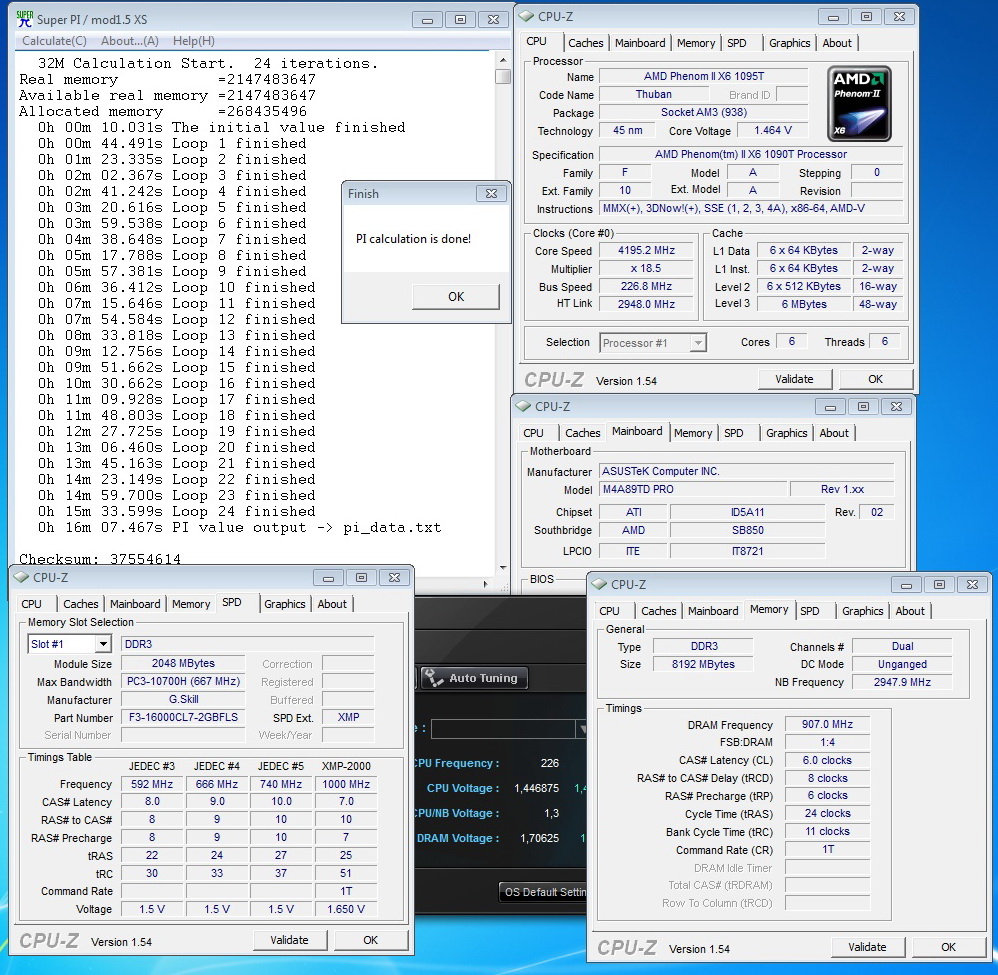
Task: Open the Help menu in Super PI
Action: [193, 41]
